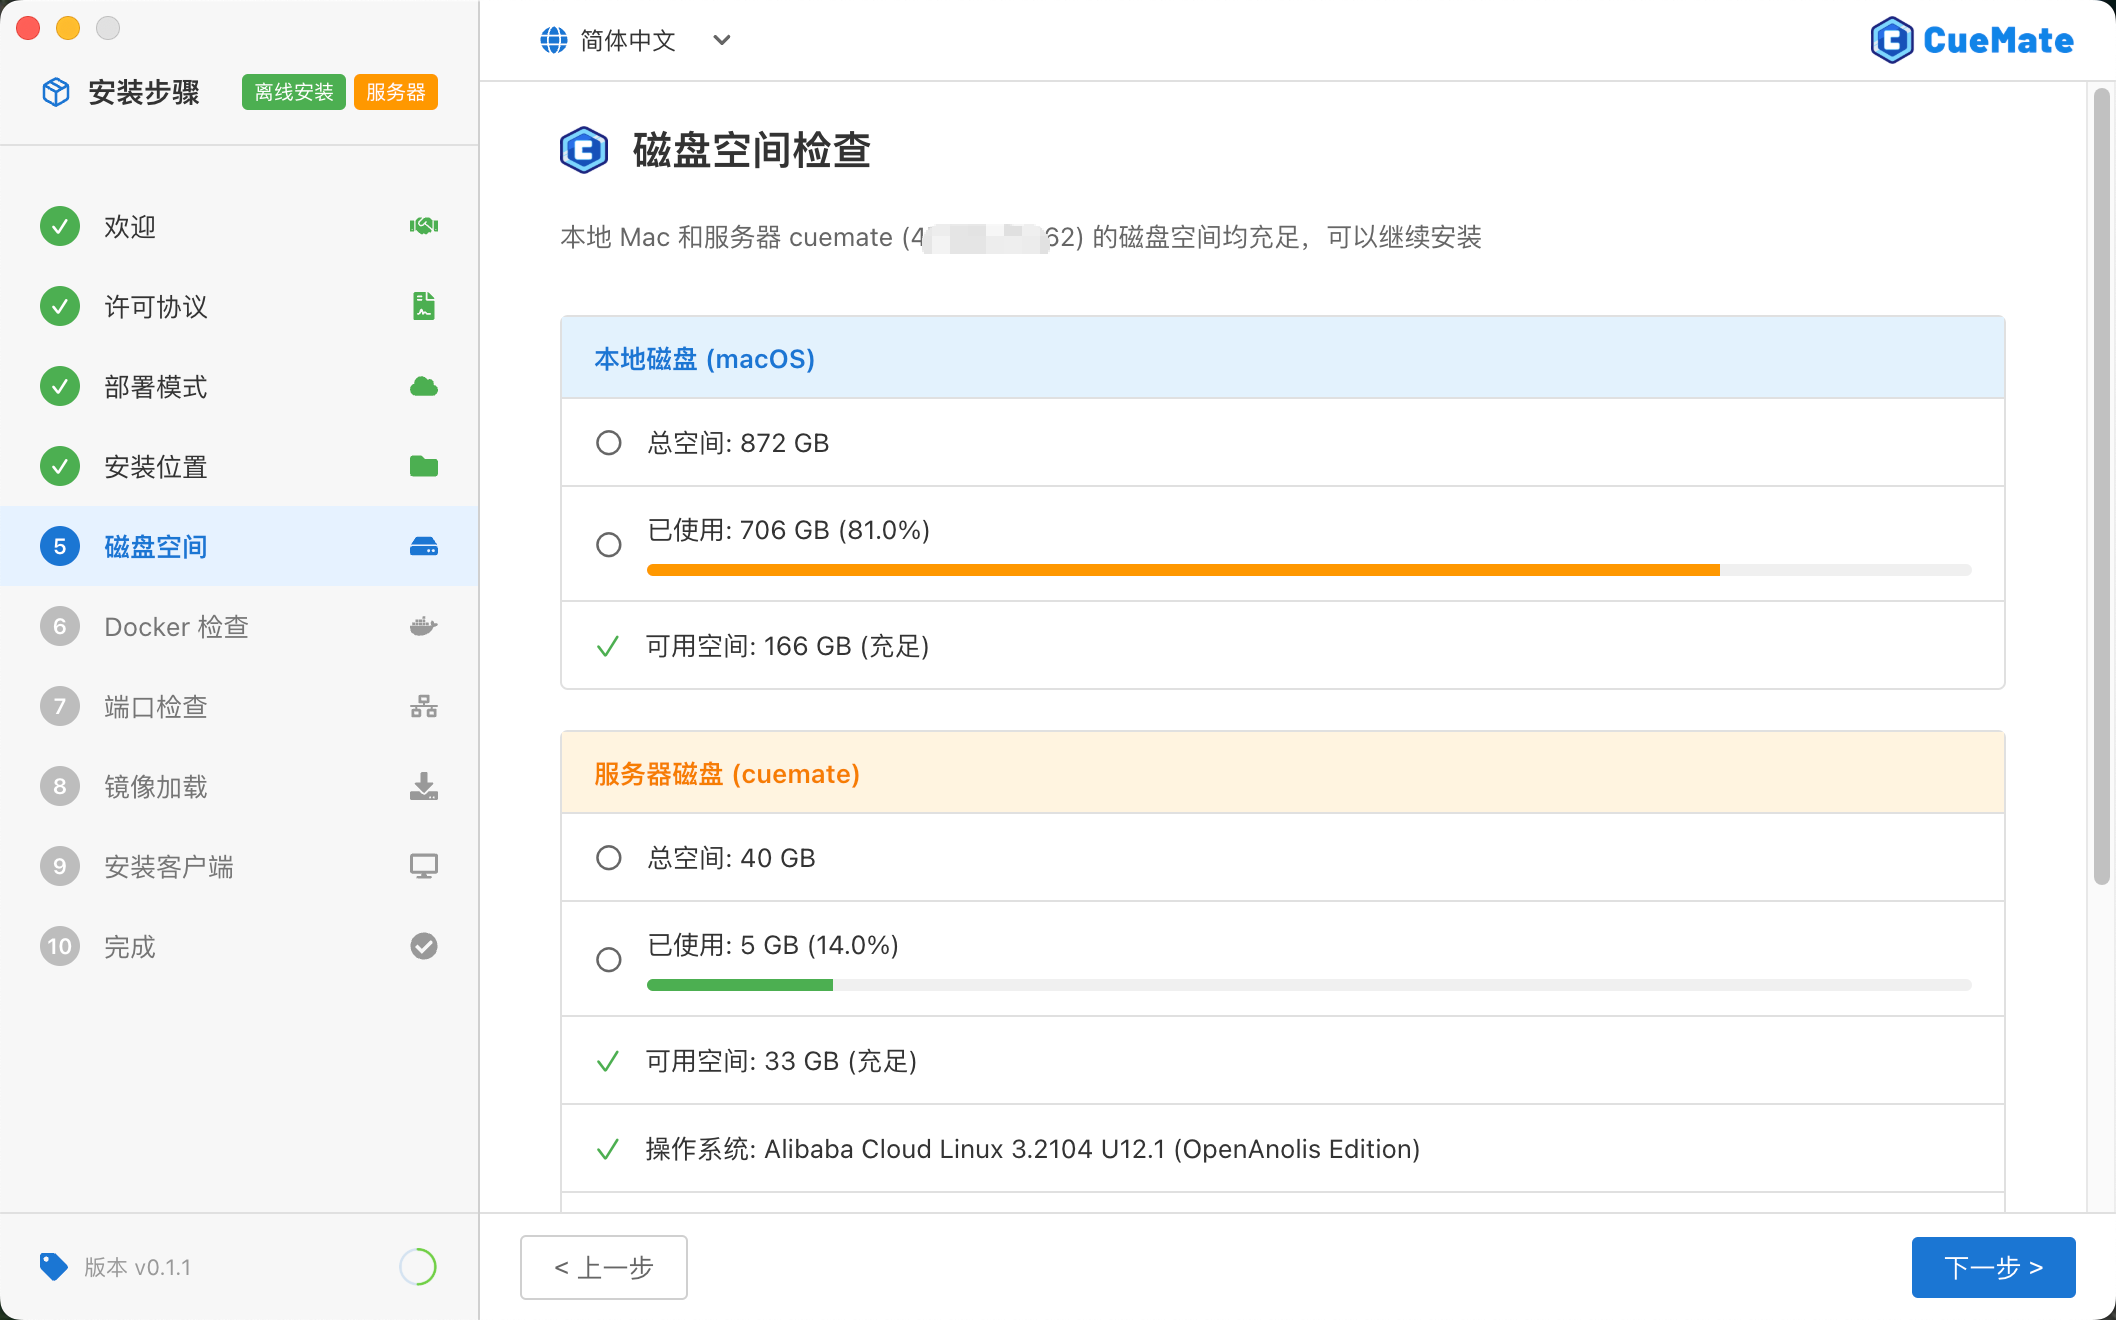This screenshot has height=1320, width=2116.
Task: Switch to the 服务器 badge
Action: [396, 91]
